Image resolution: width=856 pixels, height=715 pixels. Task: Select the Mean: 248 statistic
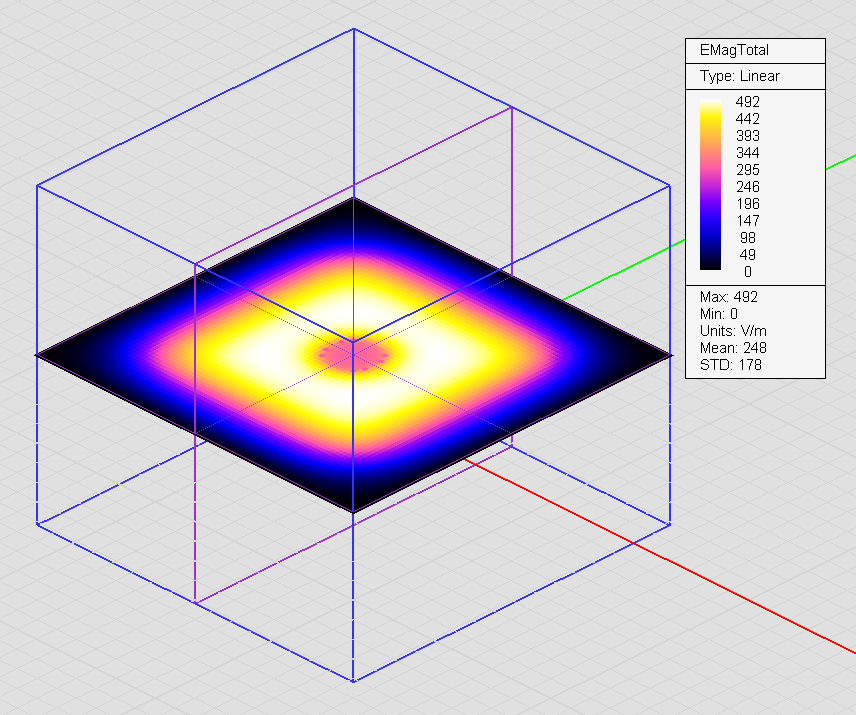tap(732, 347)
